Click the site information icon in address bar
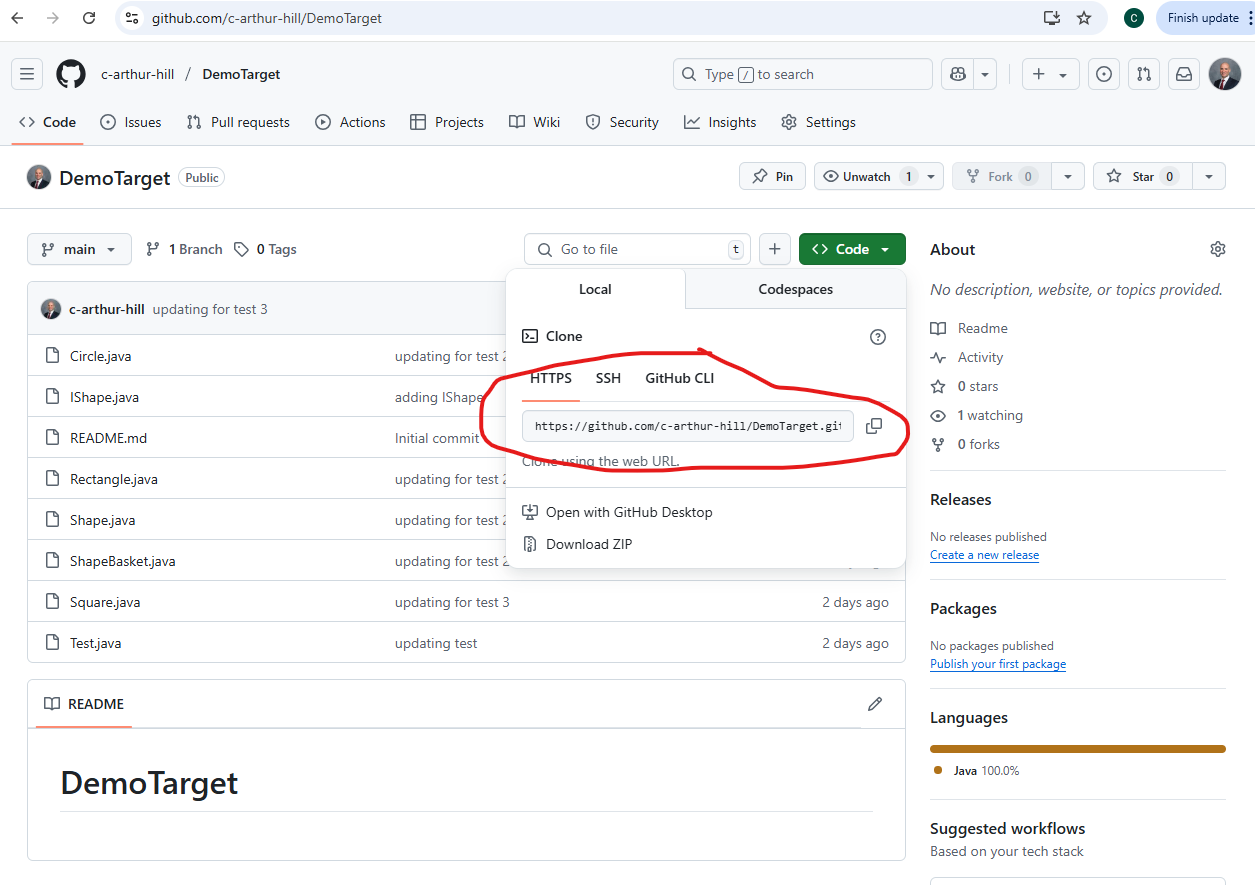The image size is (1255, 885). click(x=132, y=18)
